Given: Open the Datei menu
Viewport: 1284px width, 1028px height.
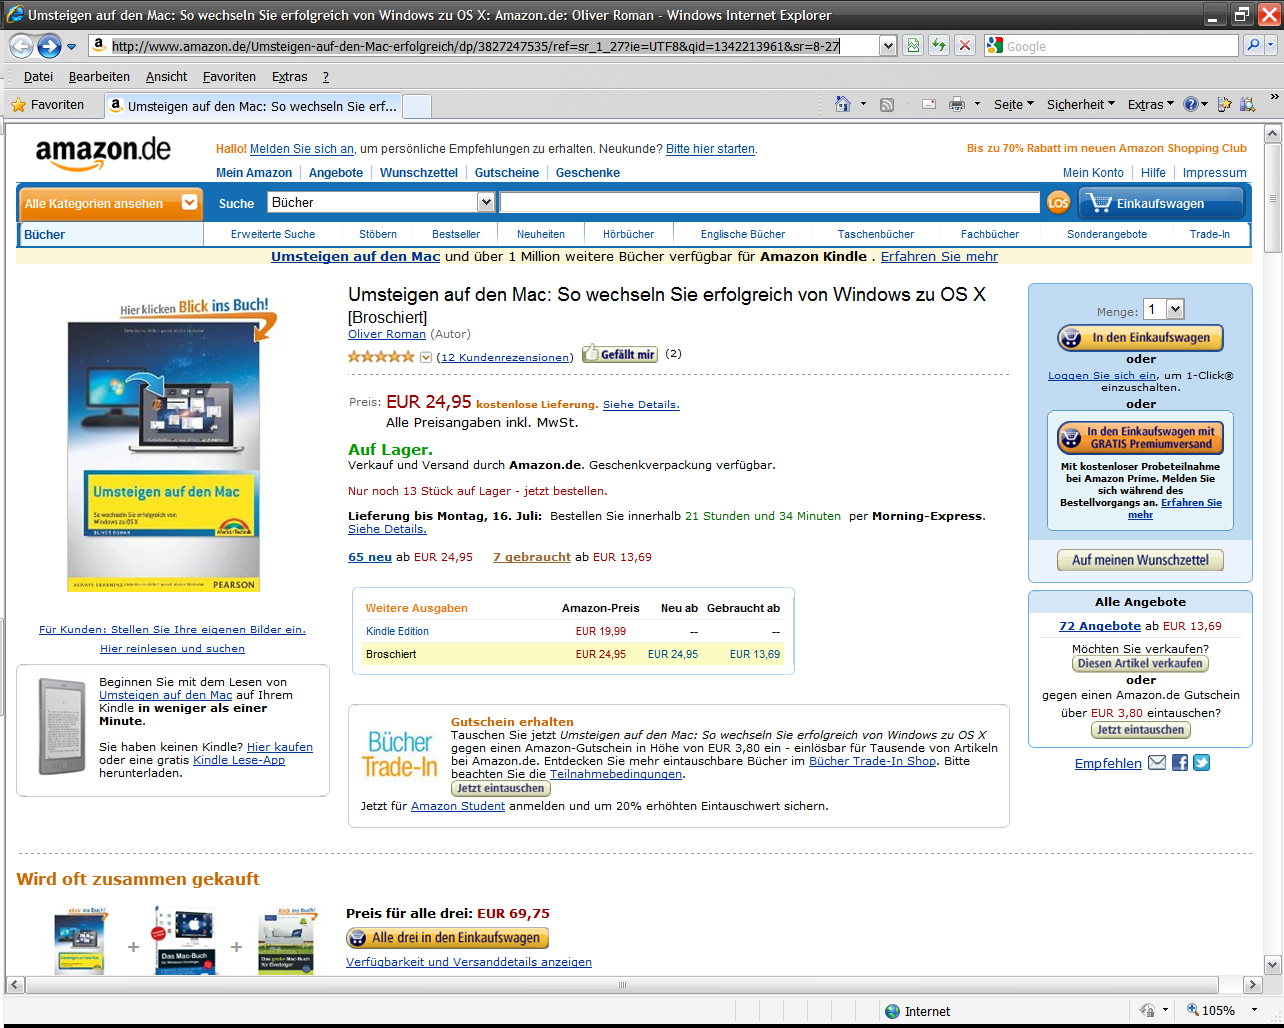Looking at the screenshot, I should click(38, 77).
